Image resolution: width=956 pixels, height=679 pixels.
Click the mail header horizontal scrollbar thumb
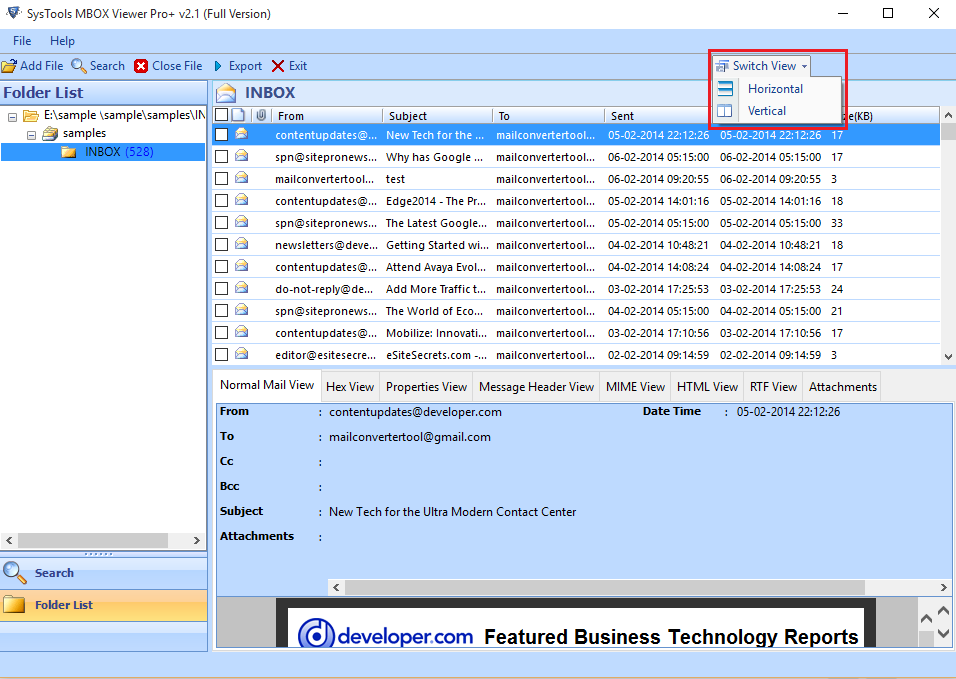605,588
